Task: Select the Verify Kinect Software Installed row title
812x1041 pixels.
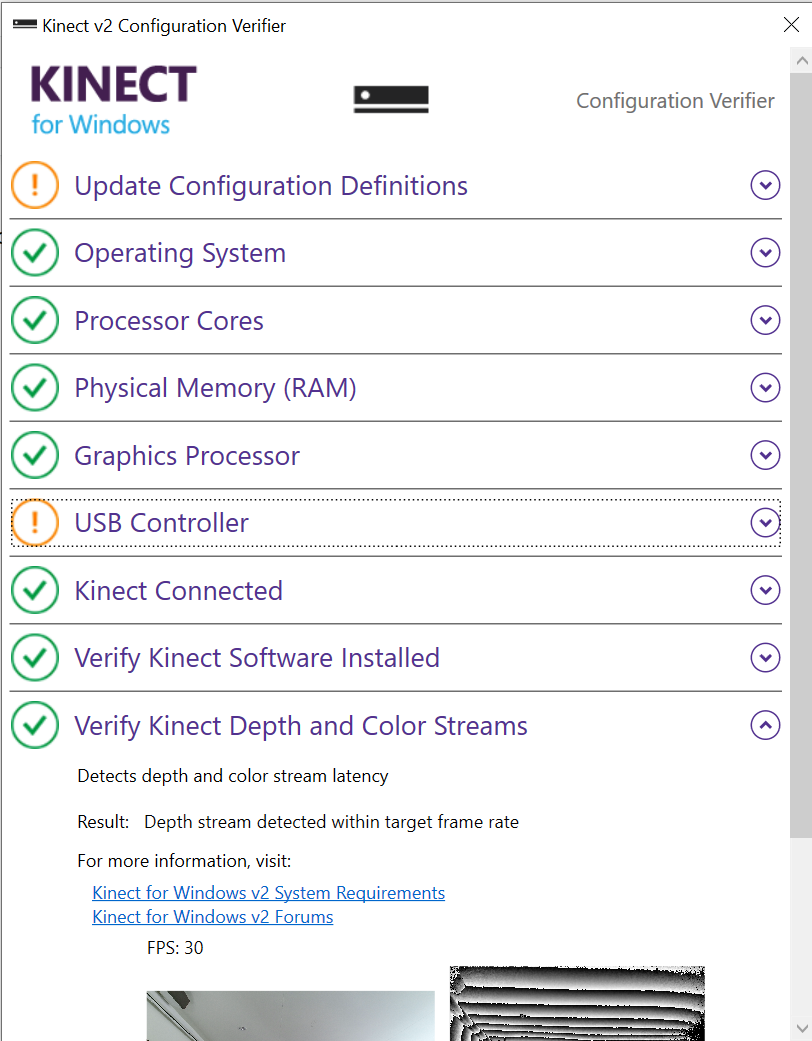Action: coord(257,658)
